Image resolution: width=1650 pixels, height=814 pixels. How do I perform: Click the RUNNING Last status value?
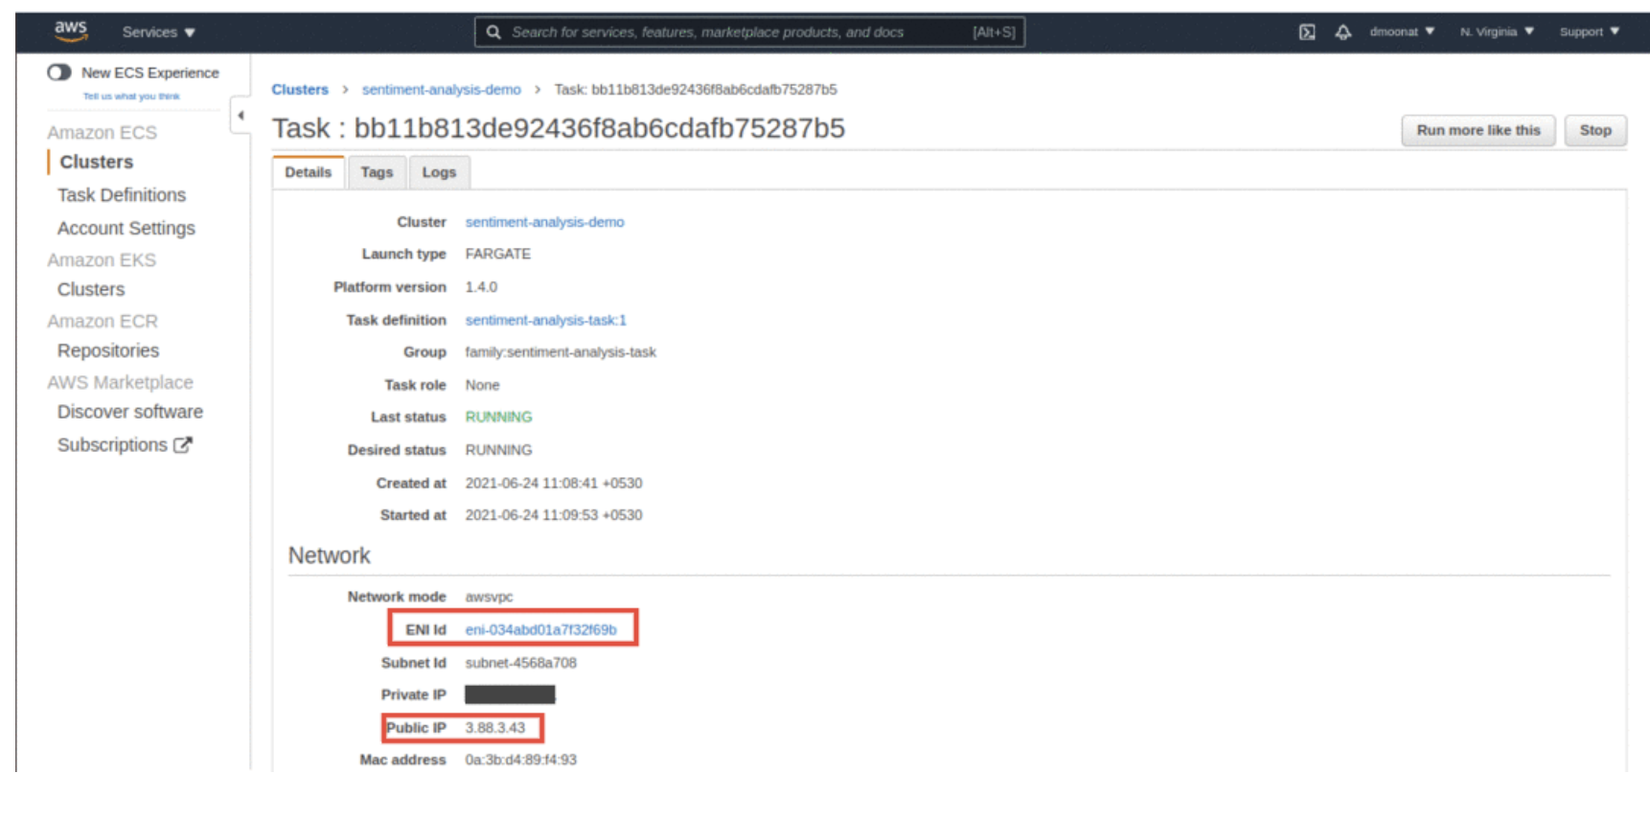click(499, 417)
